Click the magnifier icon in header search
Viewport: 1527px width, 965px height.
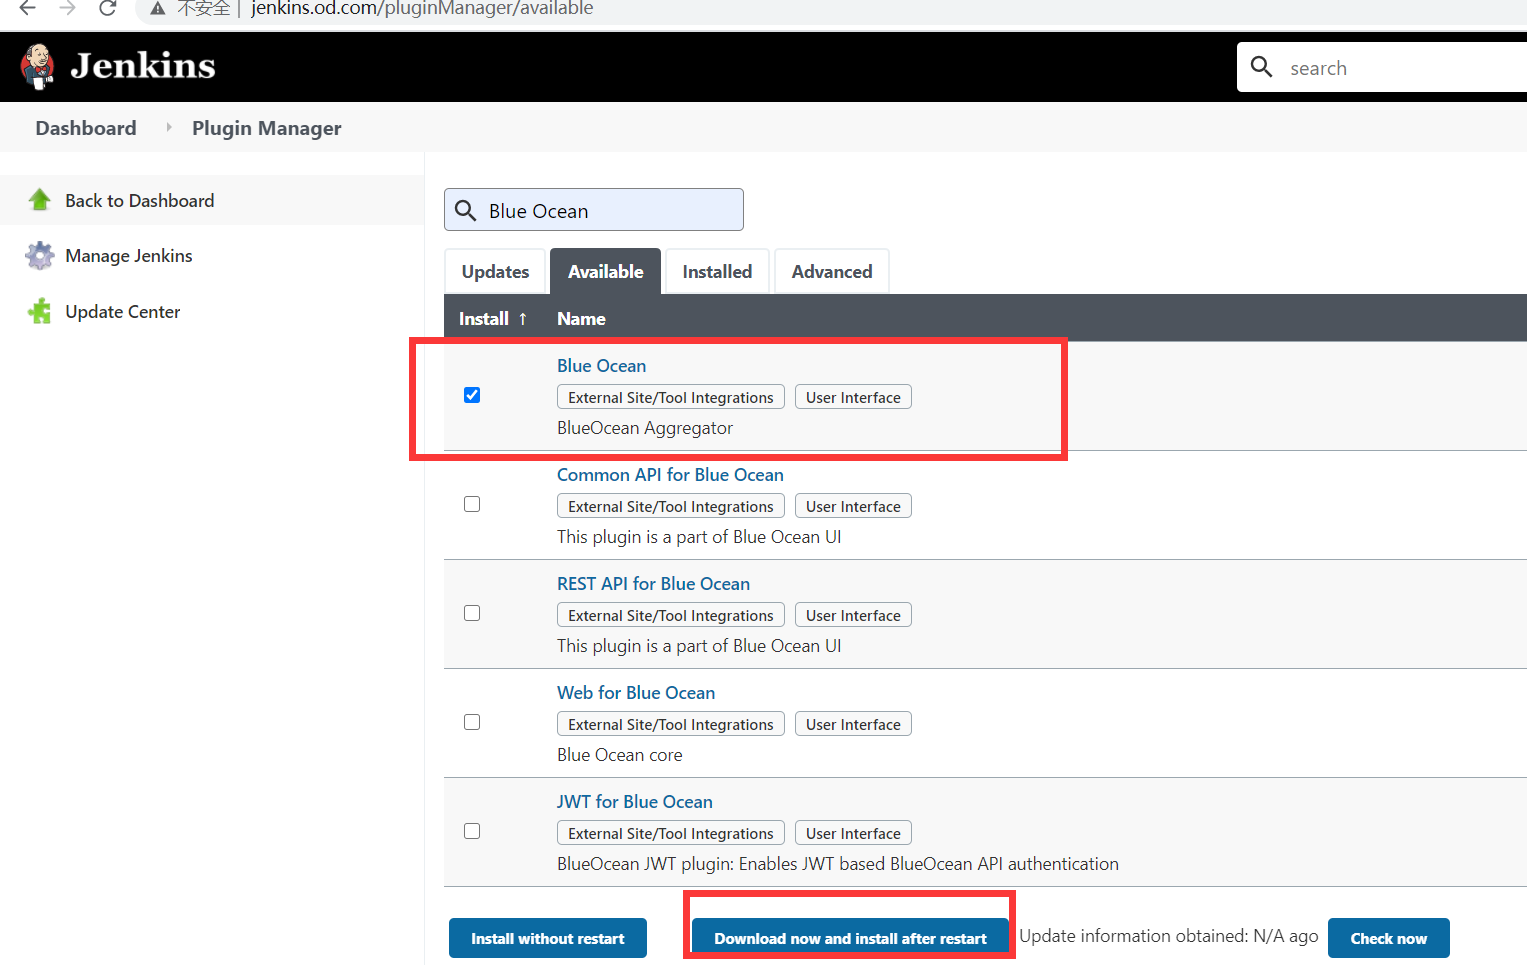pyautogui.click(x=1261, y=67)
